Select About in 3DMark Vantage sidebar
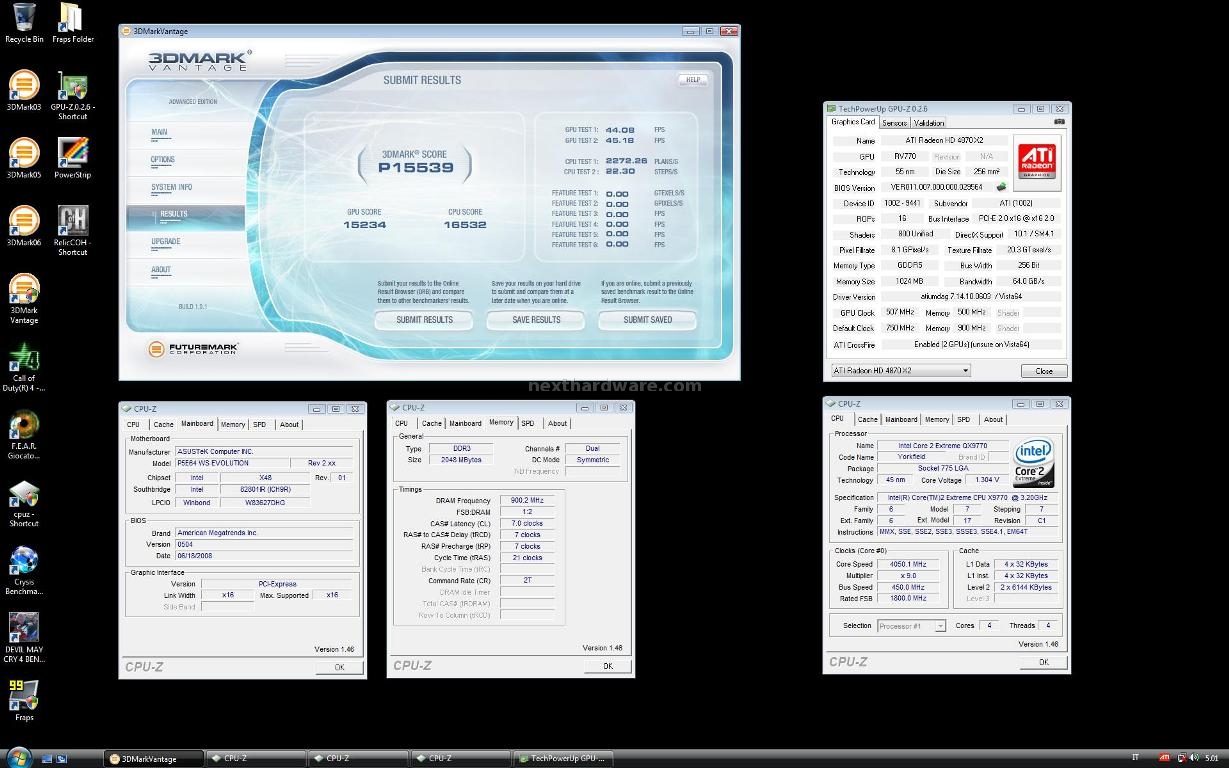This screenshot has width=1229, height=768. (161, 270)
